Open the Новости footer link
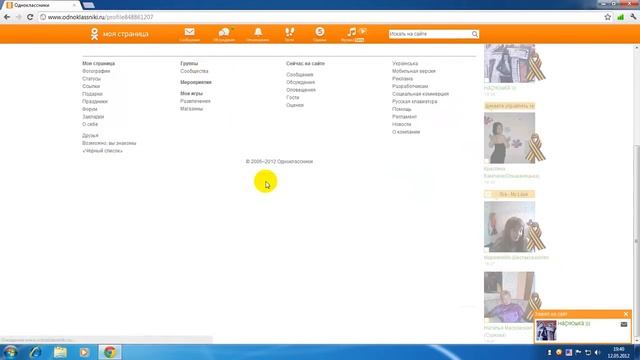Screen dimensions: 640x360 point(402,124)
